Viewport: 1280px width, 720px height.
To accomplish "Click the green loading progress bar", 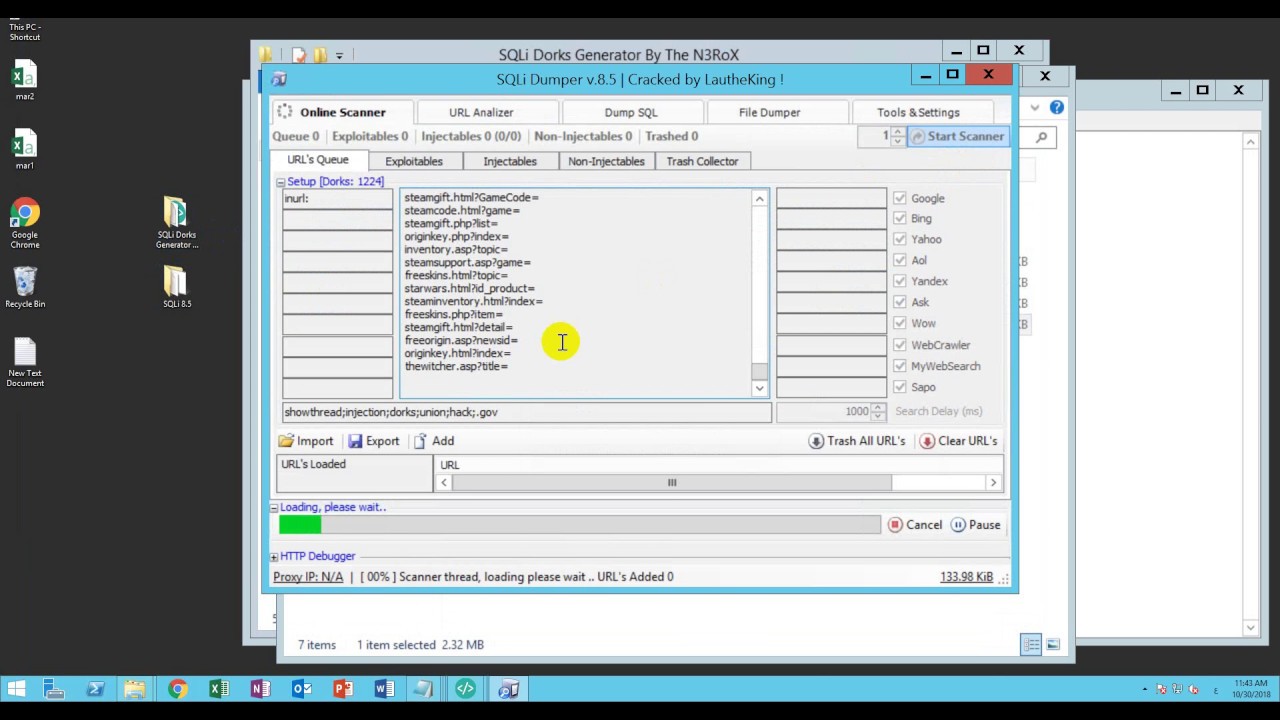I will pyautogui.click(x=300, y=525).
